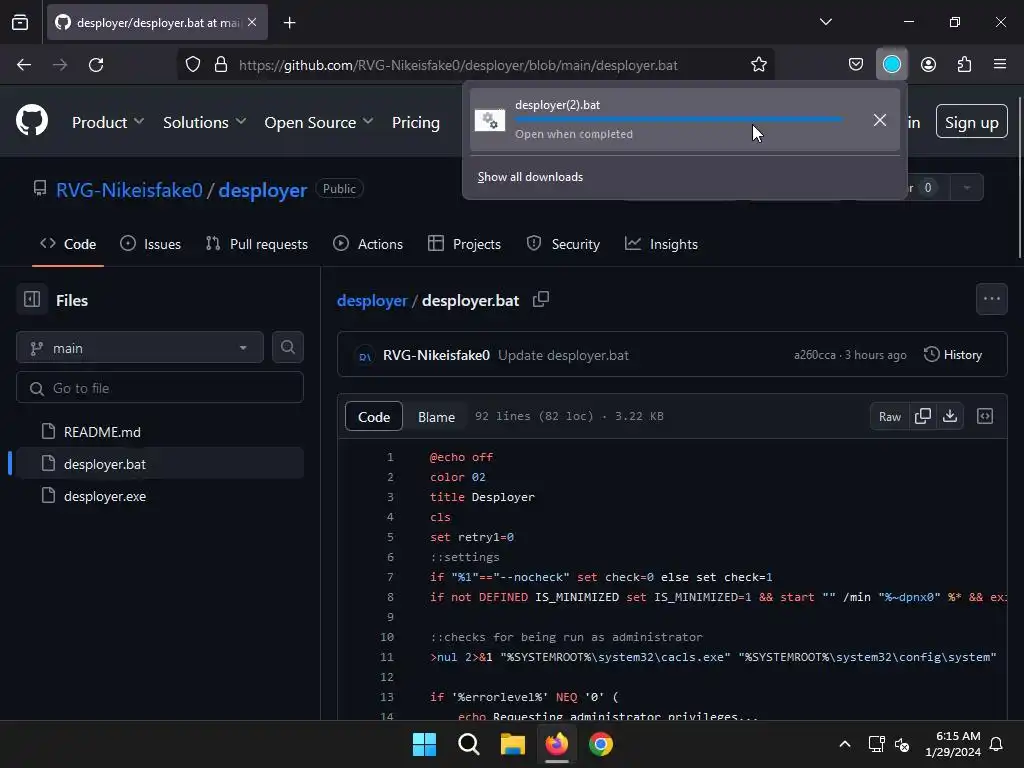Open the Pull requests tab
Image resolution: width=1024 pixels, height=768 pixels.
[257, 244]
